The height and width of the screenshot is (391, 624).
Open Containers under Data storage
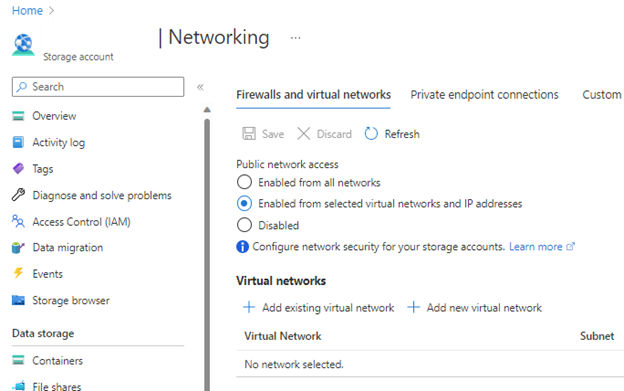[57, 360]
